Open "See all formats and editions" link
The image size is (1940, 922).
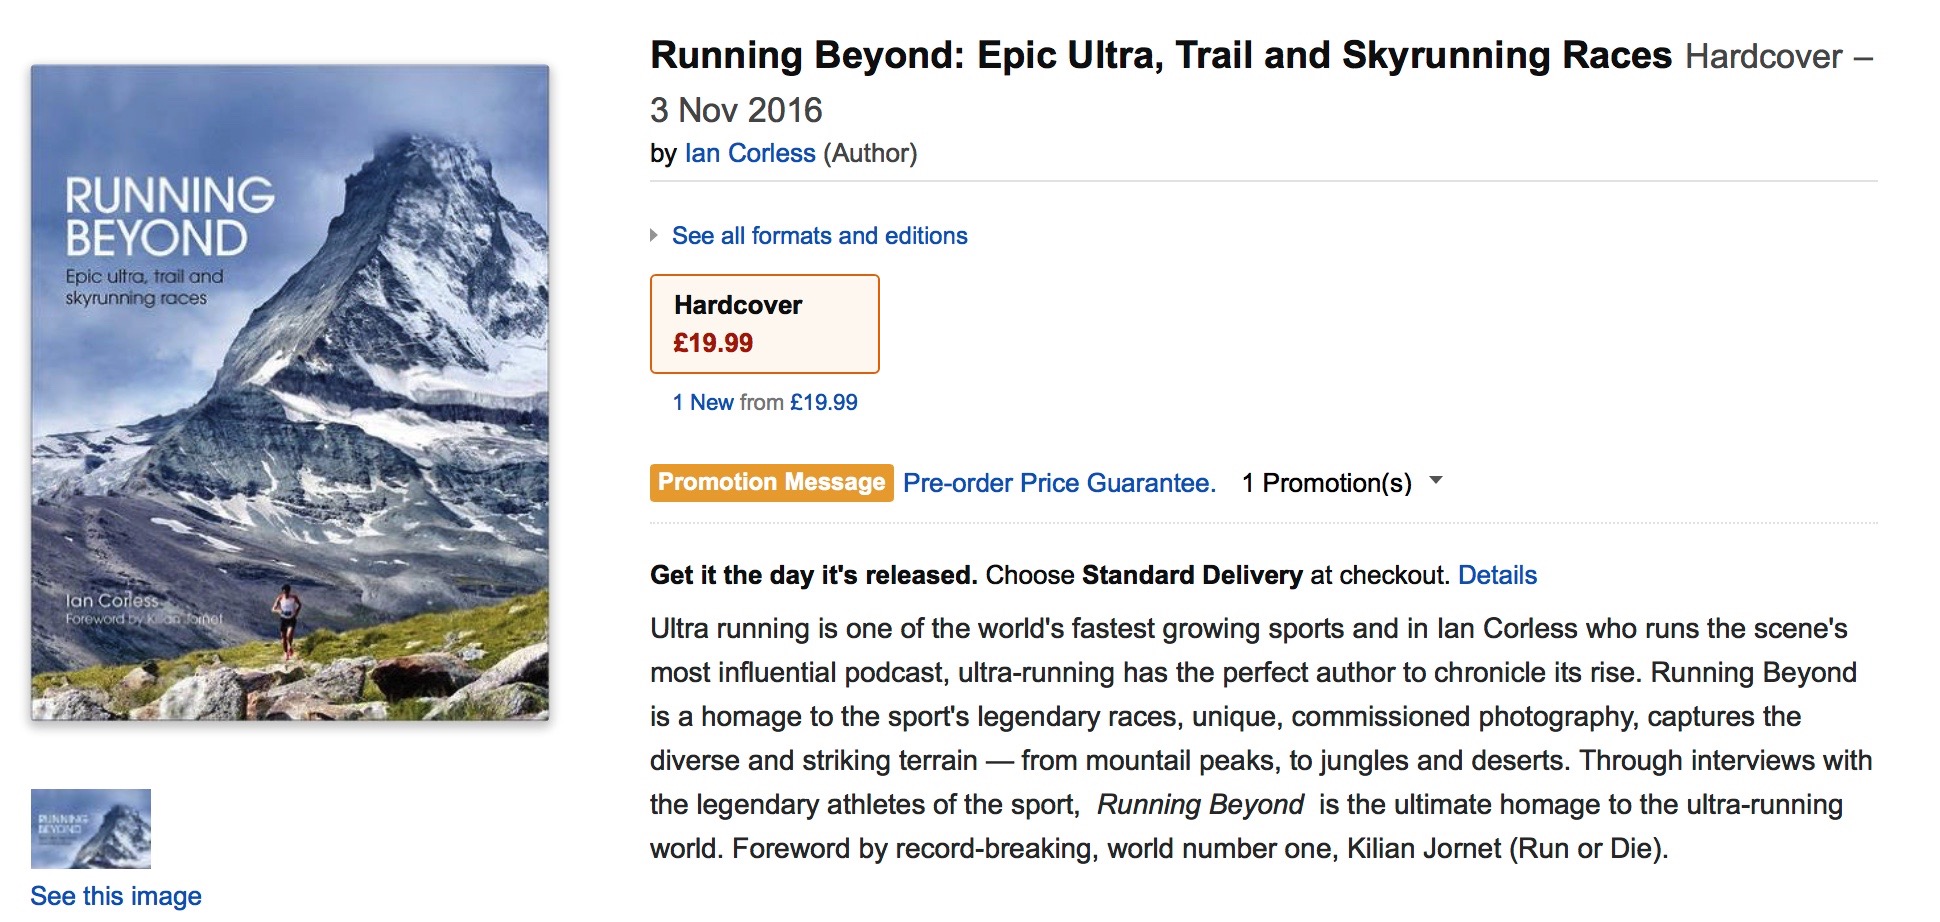pos(819,236)
